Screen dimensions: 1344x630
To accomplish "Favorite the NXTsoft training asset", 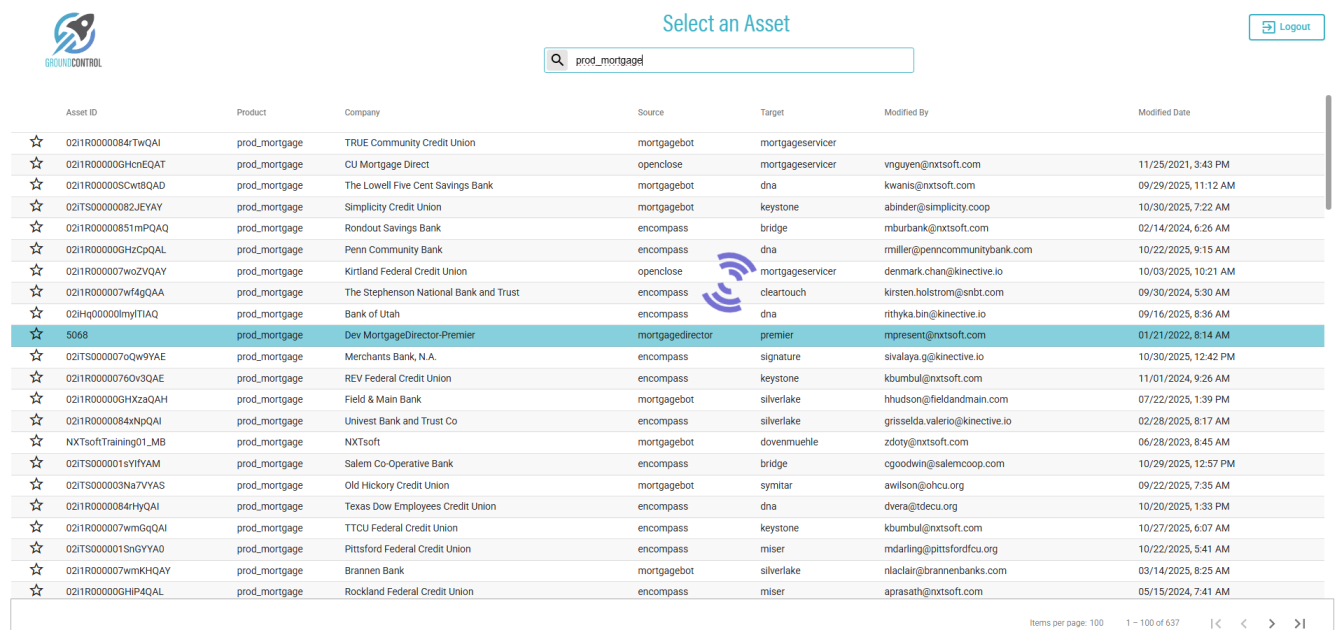I will click(x=37, y=441).
